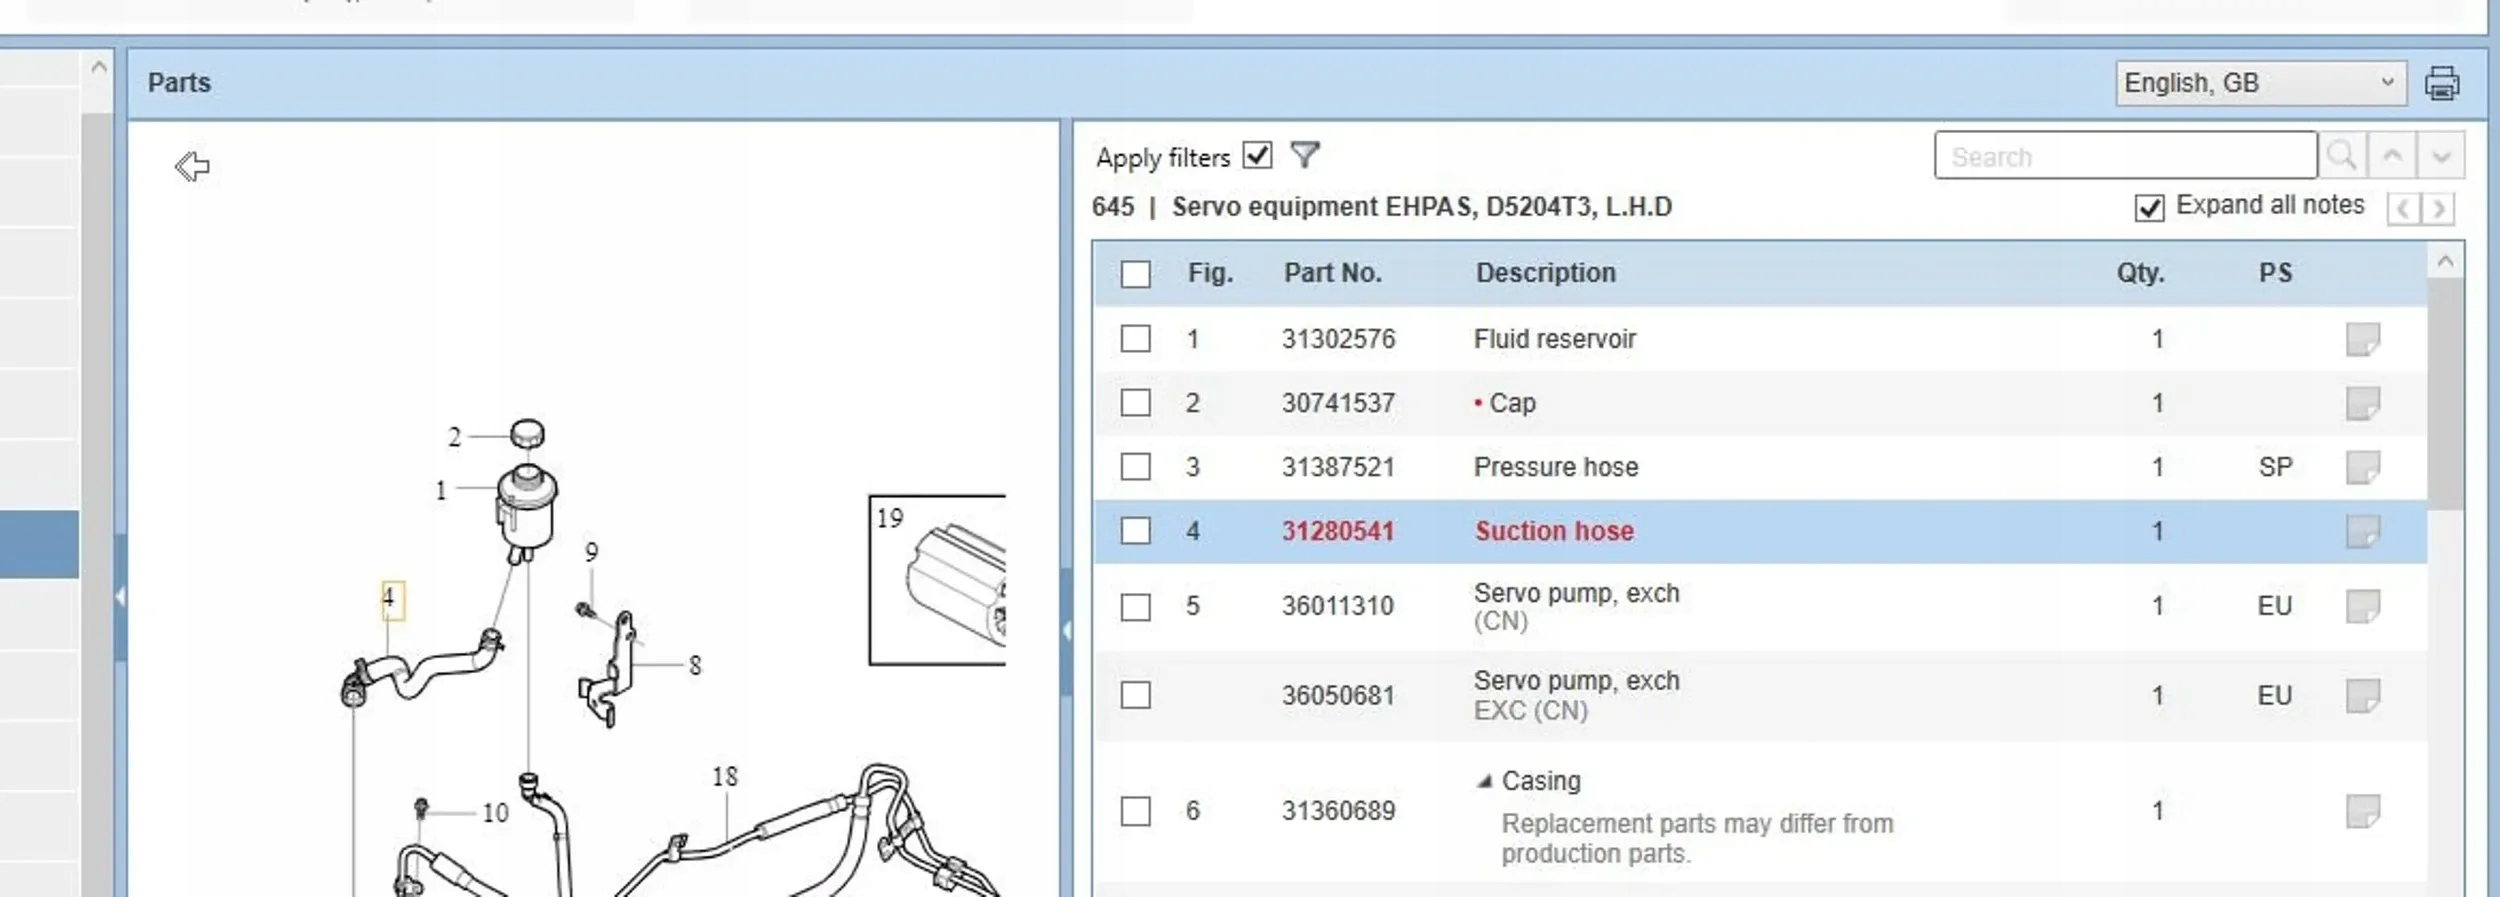Click part number 36050681
This screenshot has height=897, width=2500.
[x=1339, y=695]
